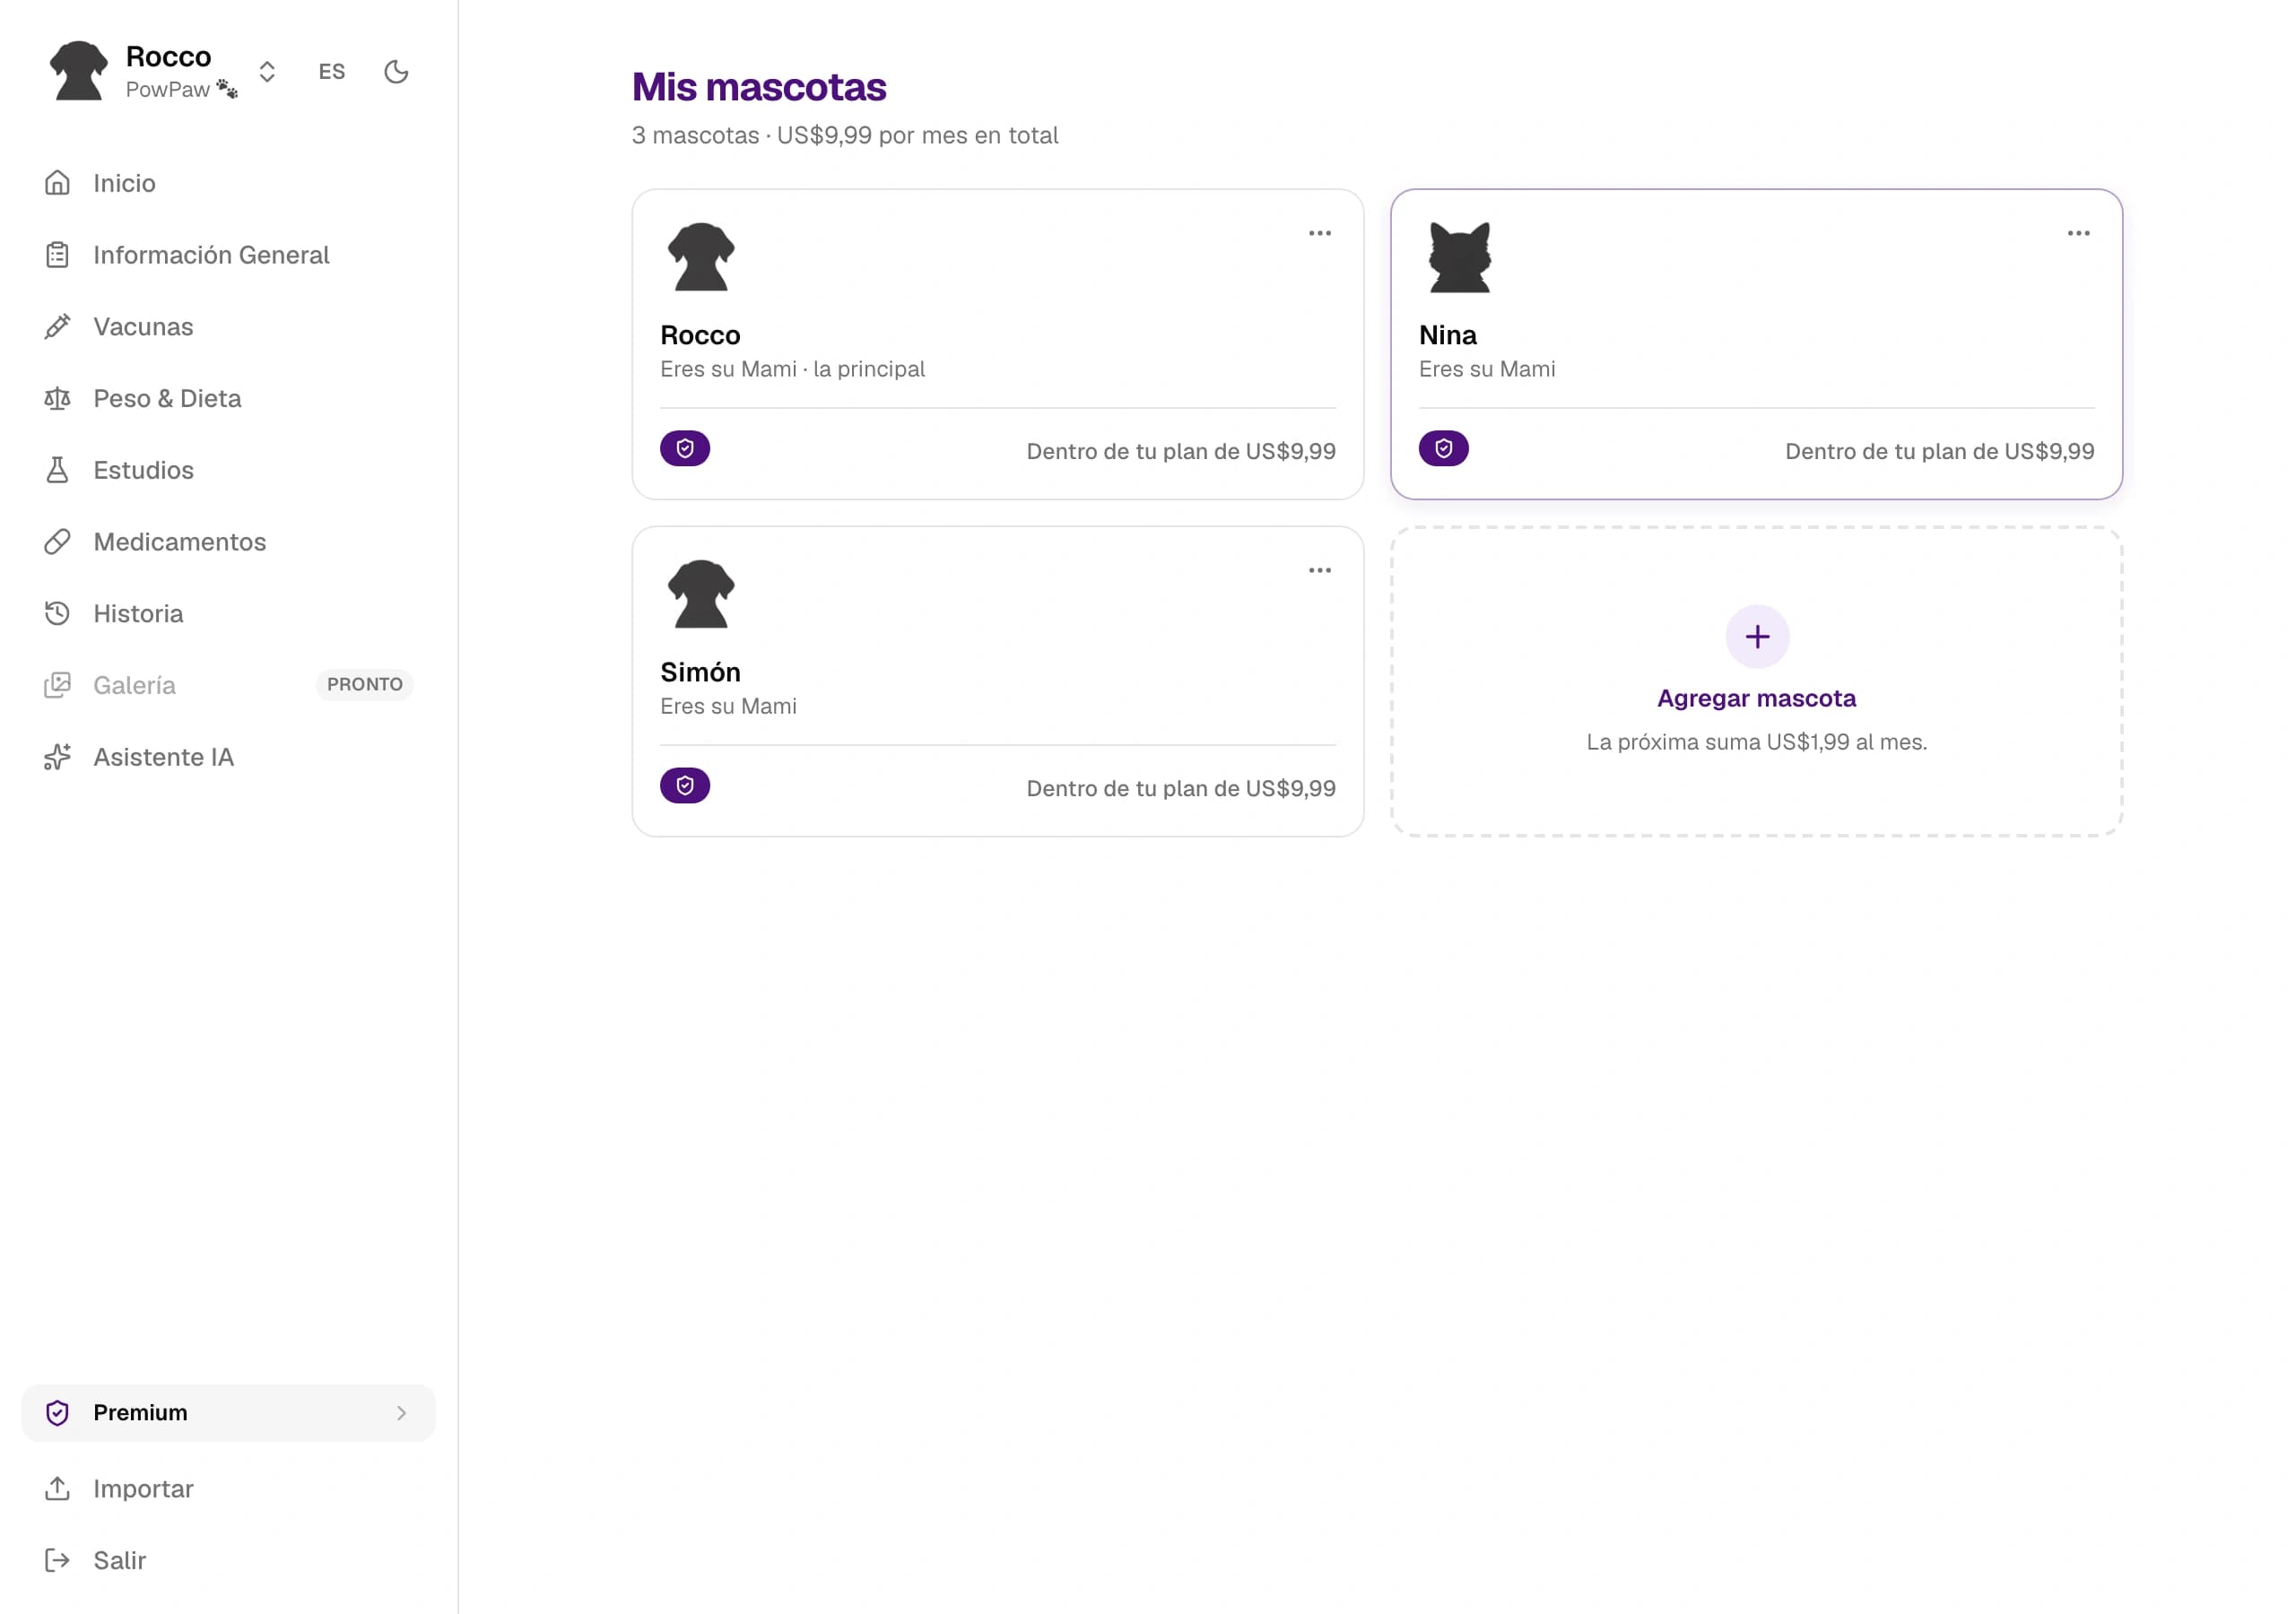Click the Estudios flask icon
This screenshot has height=1614, width=2296.
(57, 470)
